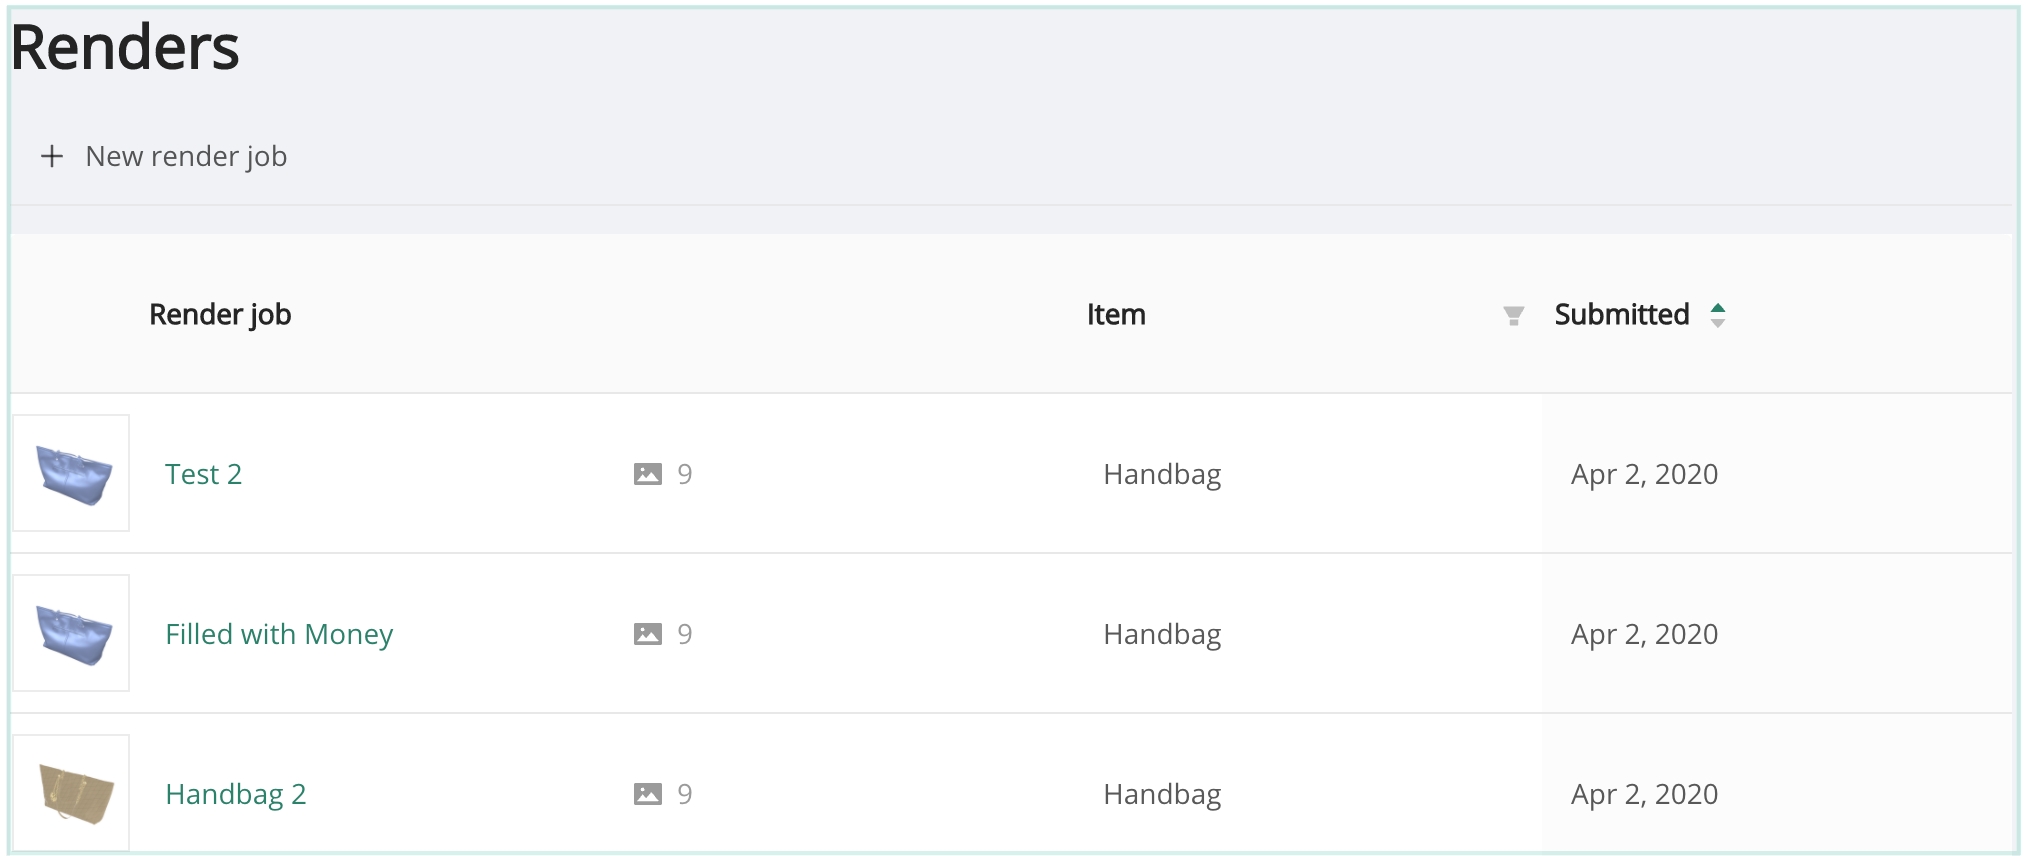Click the Filled with Money handbag thumbnail
Image resolution: width=2026 pixels, height=856 pixels.
(72, 633)
